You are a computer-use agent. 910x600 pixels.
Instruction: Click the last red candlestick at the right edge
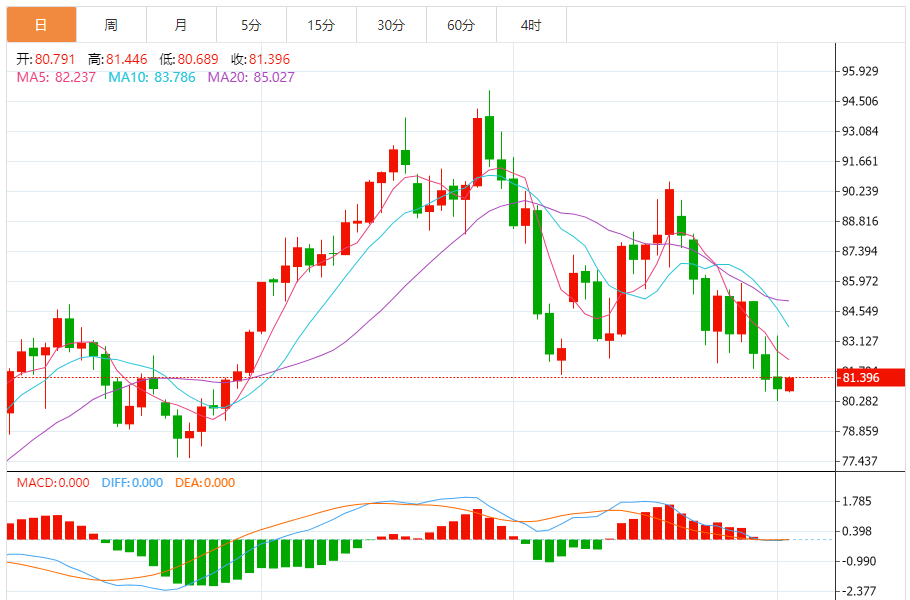(x=789, y=384)
